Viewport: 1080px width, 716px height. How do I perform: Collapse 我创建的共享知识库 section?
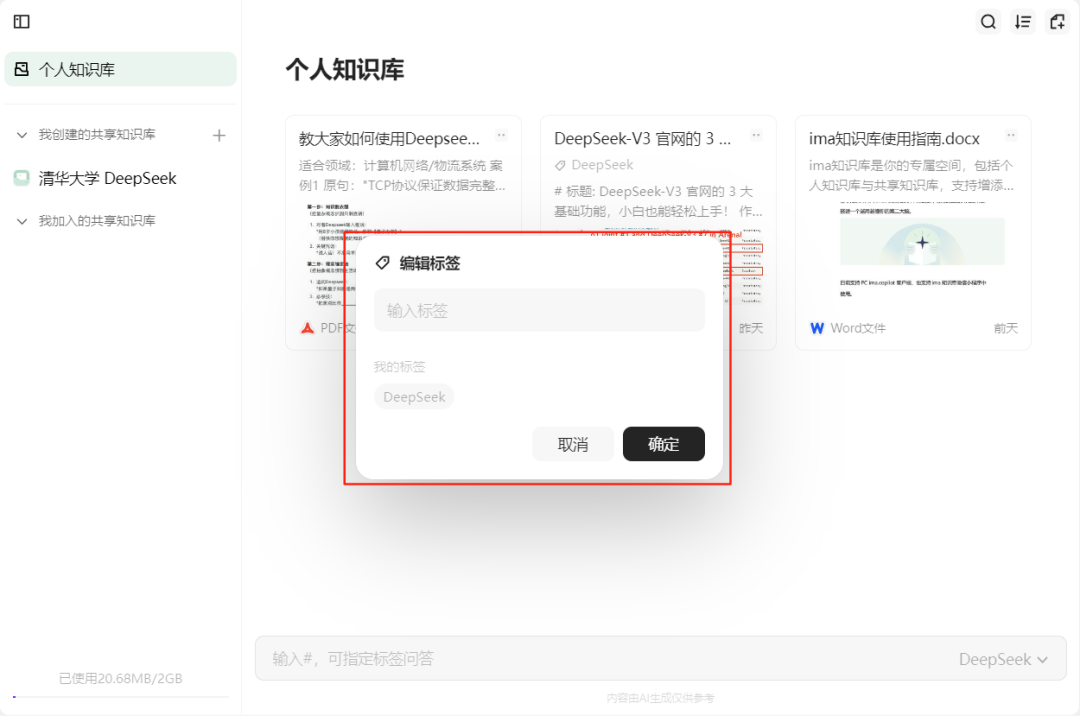[22, 133]
